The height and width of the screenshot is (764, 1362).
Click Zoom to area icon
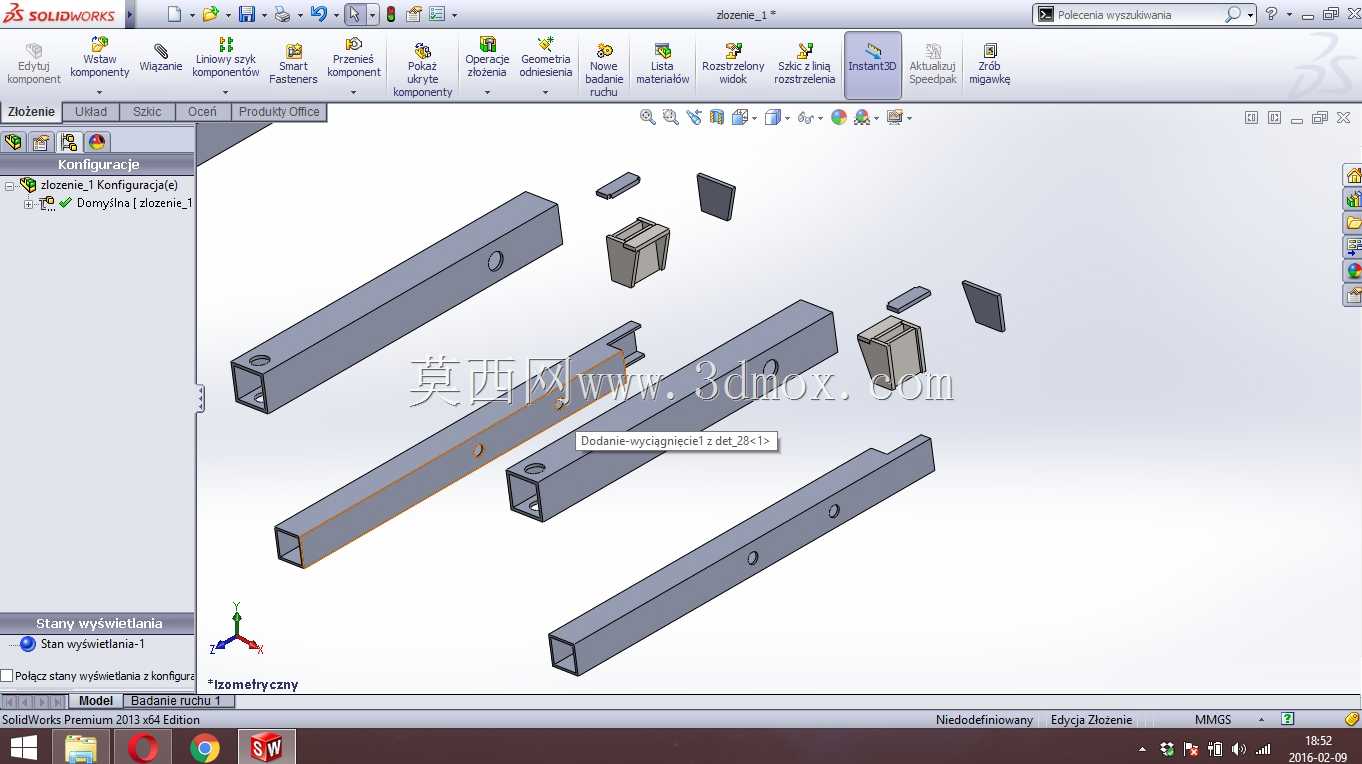[670, 117]
